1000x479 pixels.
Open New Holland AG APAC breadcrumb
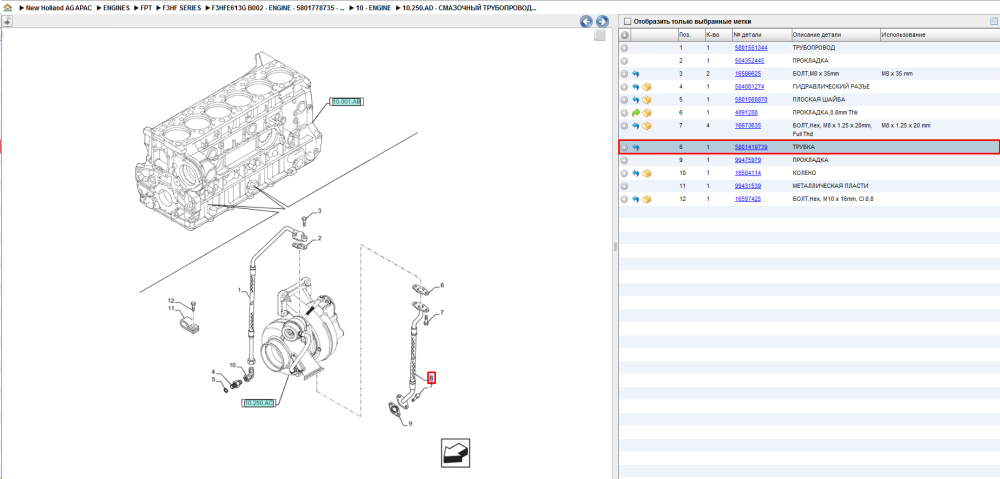[57, 8]
